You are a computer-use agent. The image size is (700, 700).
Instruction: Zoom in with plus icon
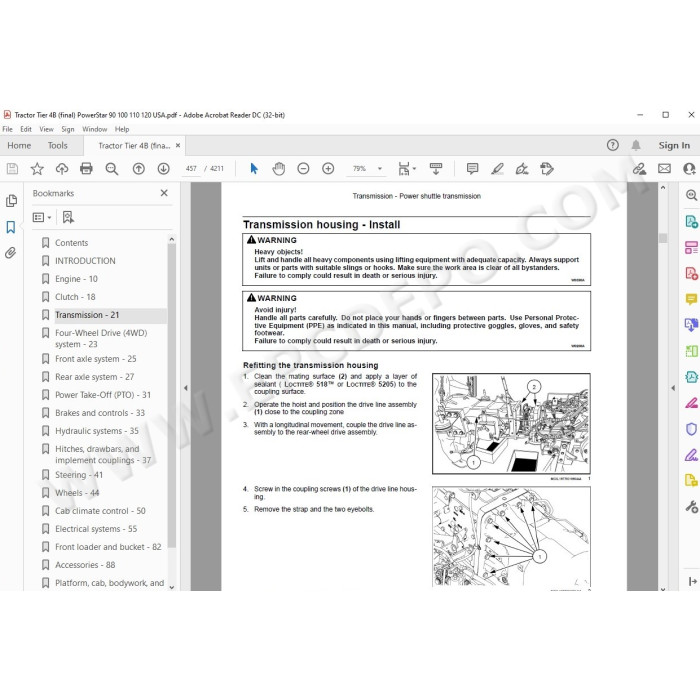pyautogui.click(x=328, y=169)
